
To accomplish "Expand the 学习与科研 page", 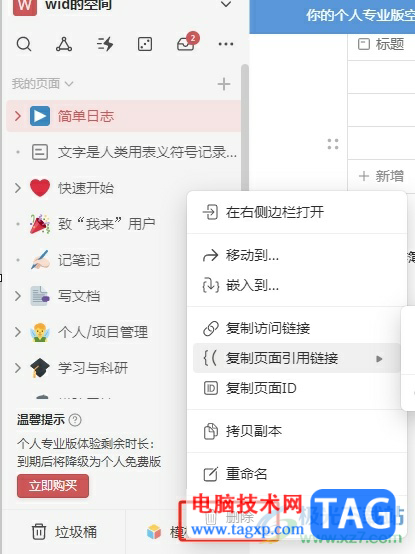I will (18, 368).
